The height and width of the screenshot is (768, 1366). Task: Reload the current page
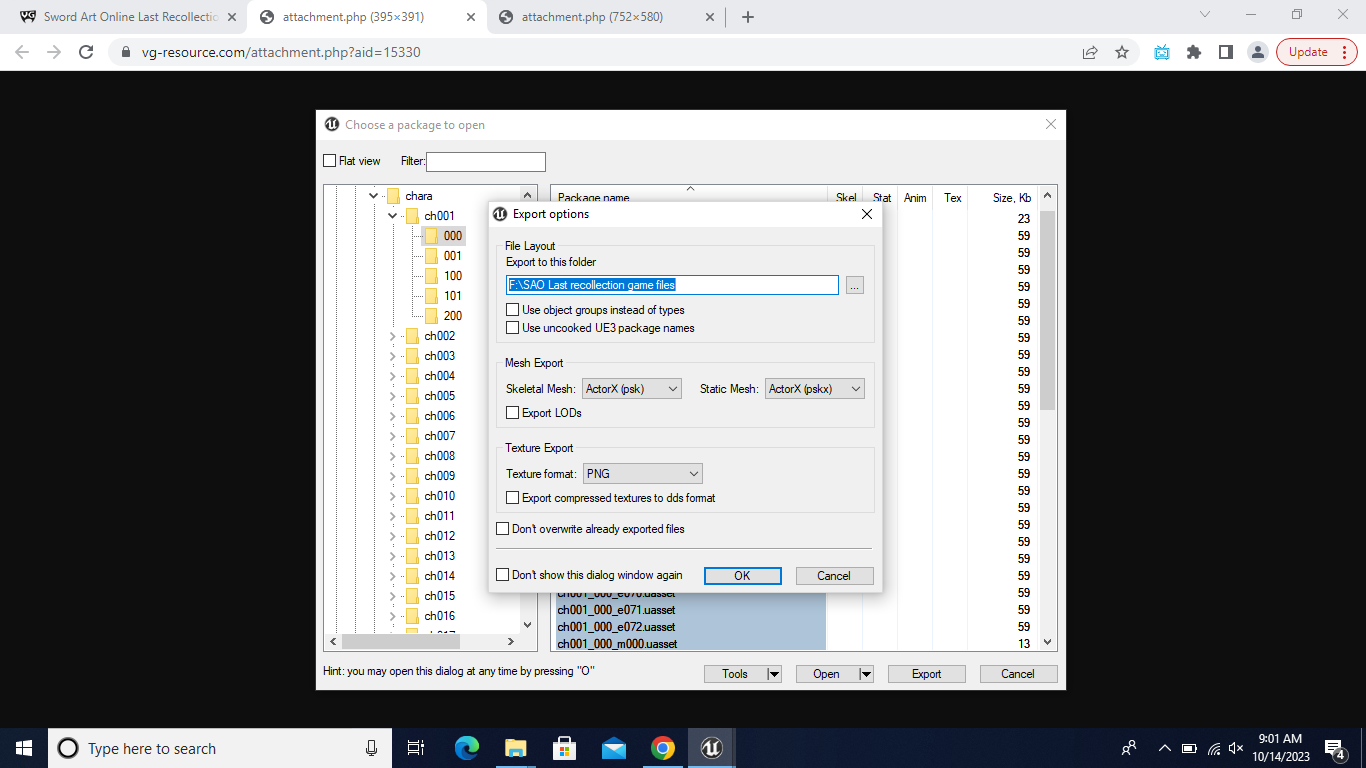click(87, 52)
